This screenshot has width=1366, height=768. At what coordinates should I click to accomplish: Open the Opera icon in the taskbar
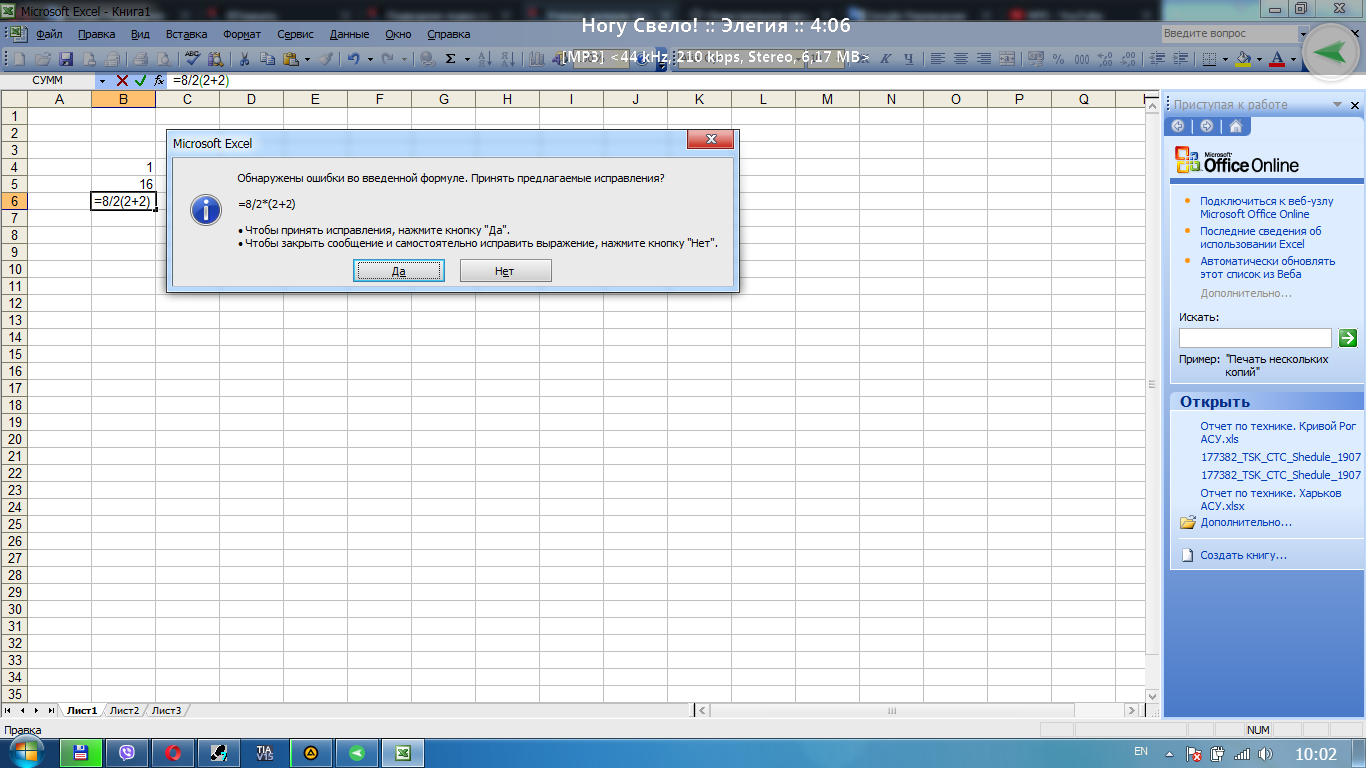coord(173,753)
